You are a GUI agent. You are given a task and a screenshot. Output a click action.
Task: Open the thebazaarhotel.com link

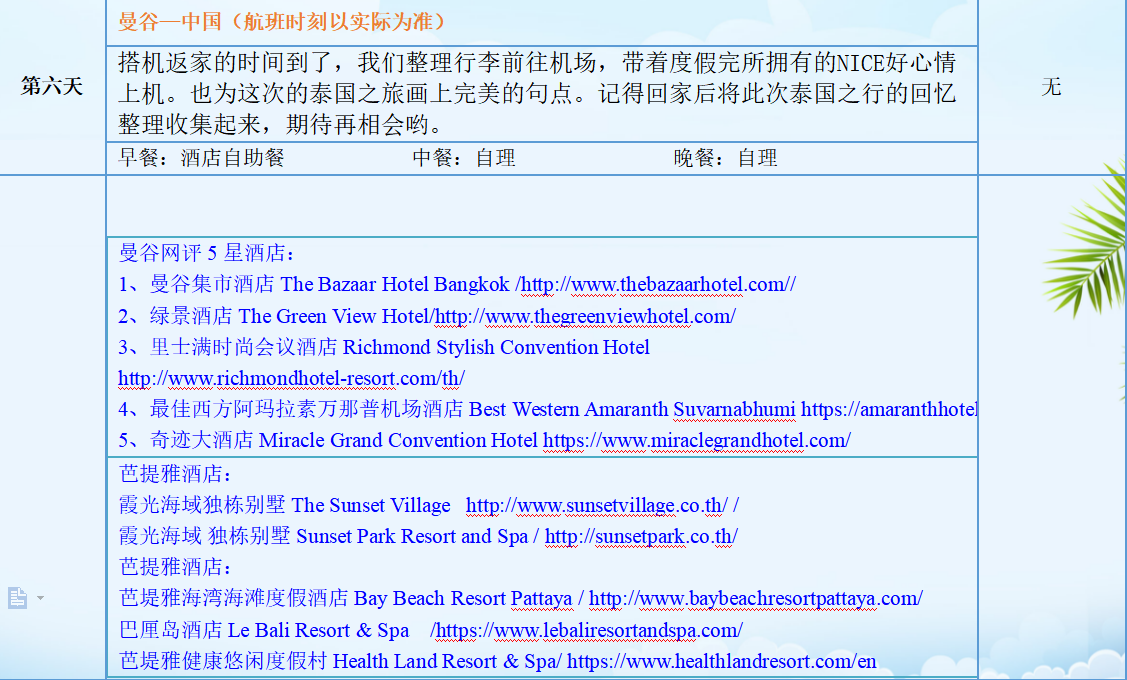[657, 285]
